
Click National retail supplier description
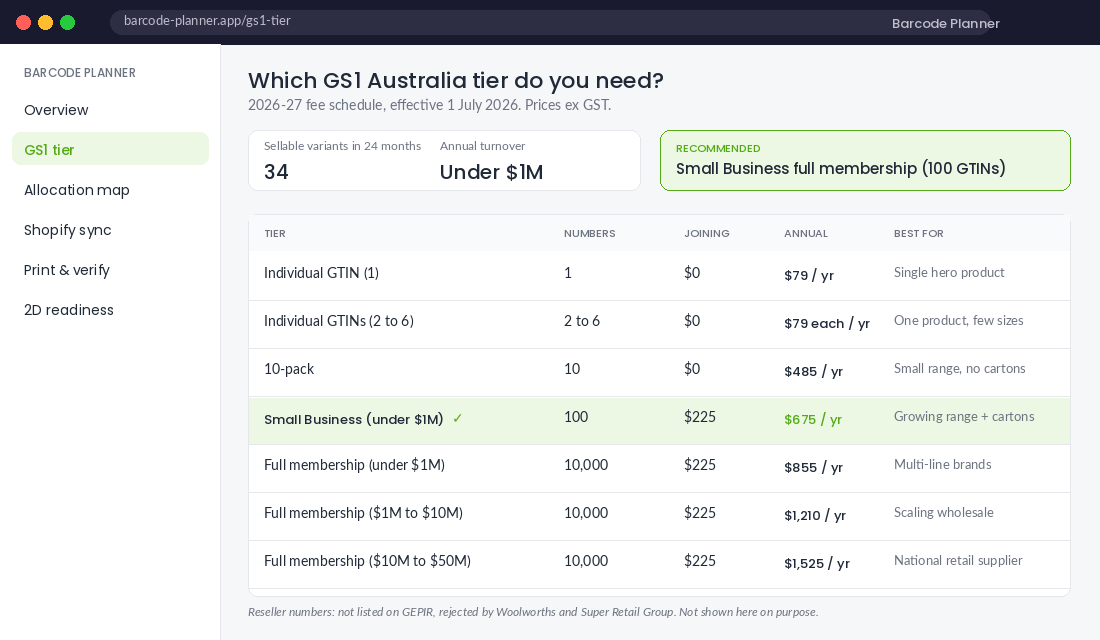coord(958,561)
